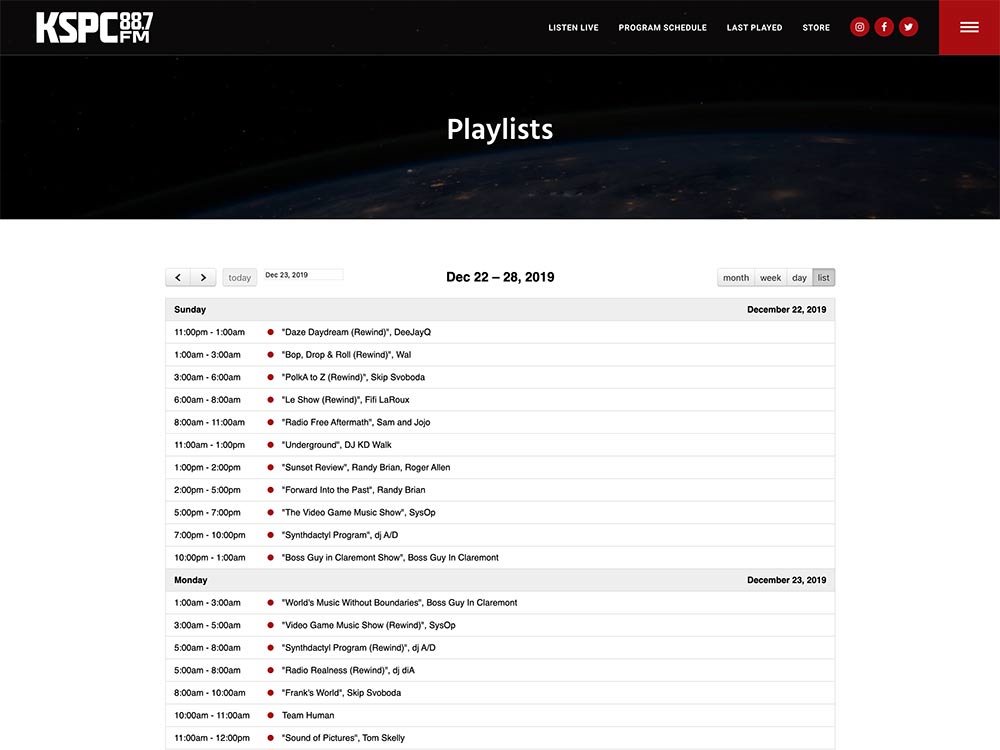Select the list view button
The width and height of the screenshot is (1000, 750).
823,277
